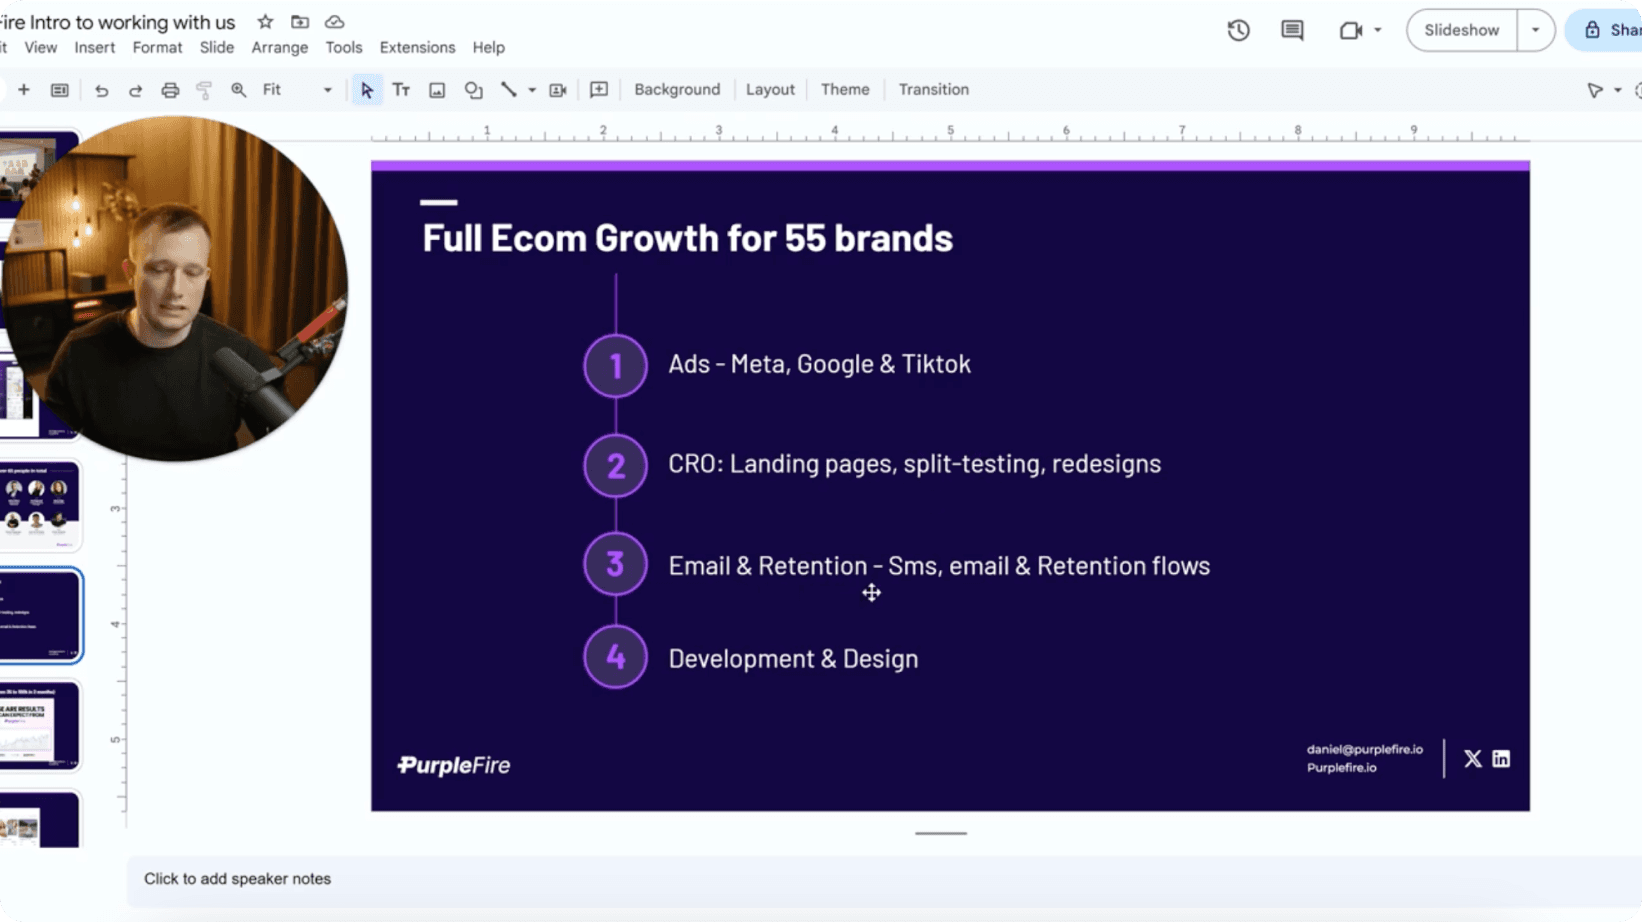1642x922 pixels.
Task: Select CRO: Landing pages text line
Action: 914,464
